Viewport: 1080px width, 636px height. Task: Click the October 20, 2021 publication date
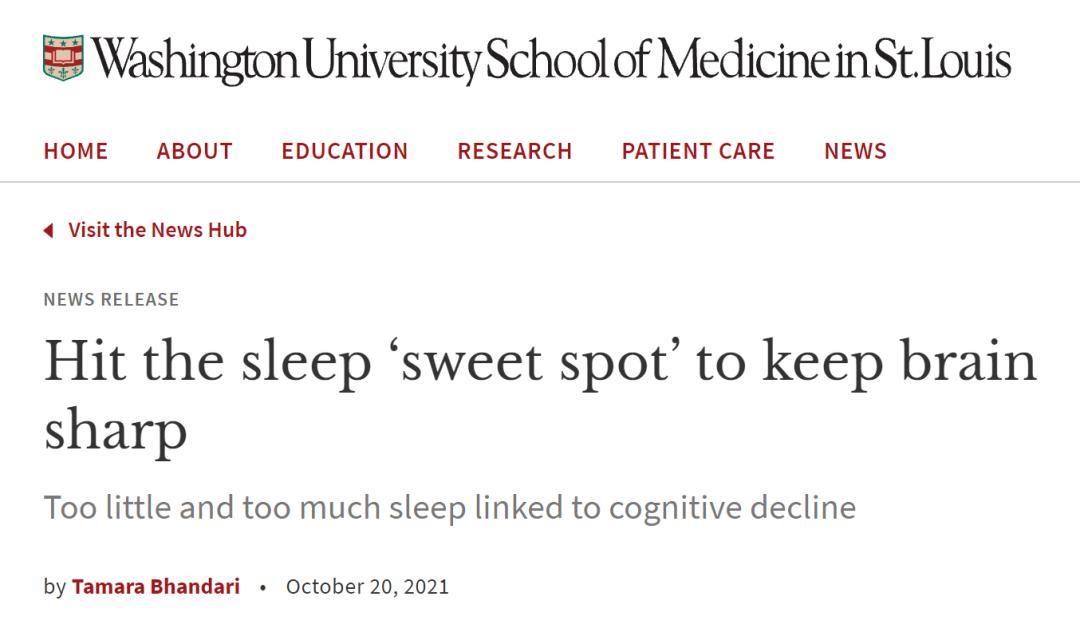click(367, 586)
